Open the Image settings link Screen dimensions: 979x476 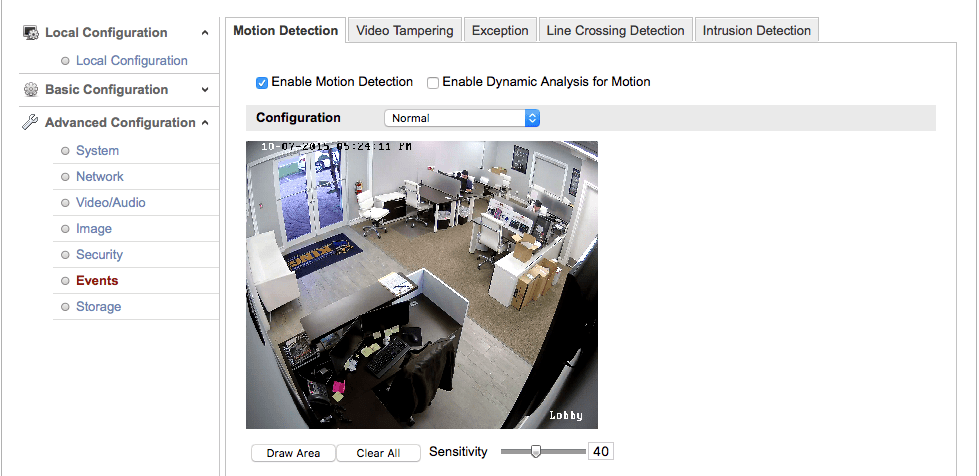[94, 229]
